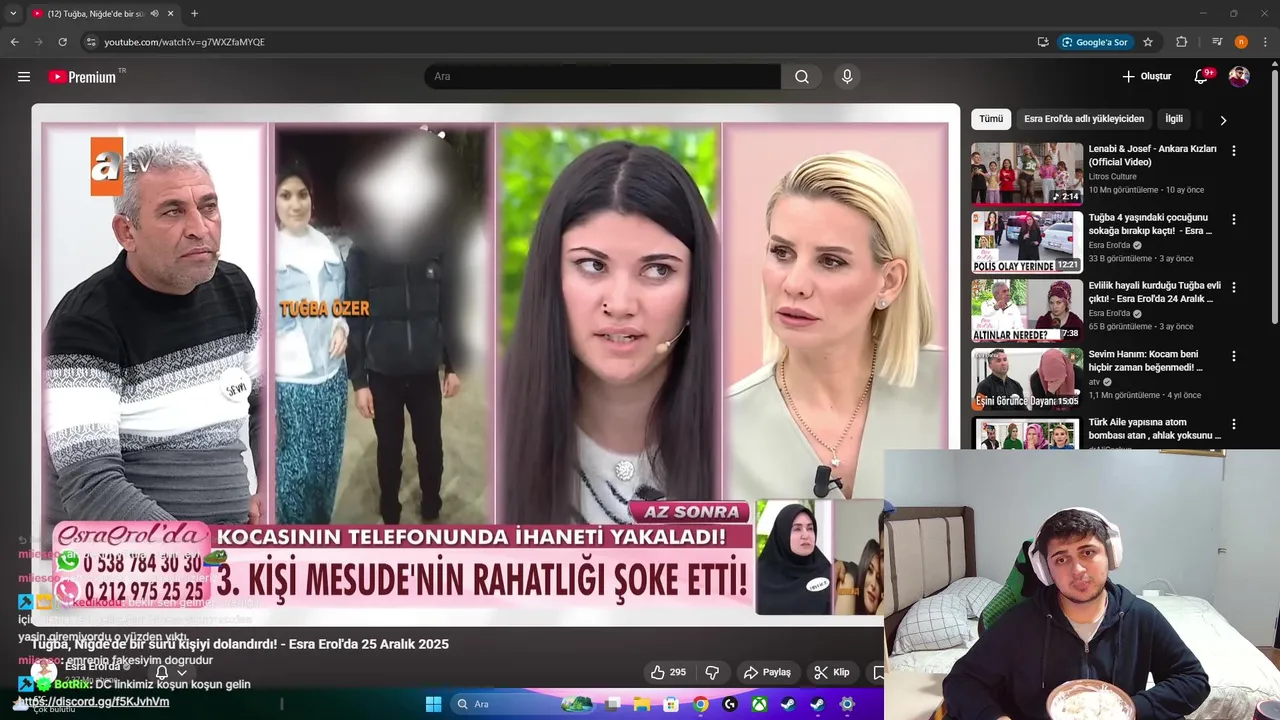Click the YouTube 'Ara' search field

[x=603, y=77]
